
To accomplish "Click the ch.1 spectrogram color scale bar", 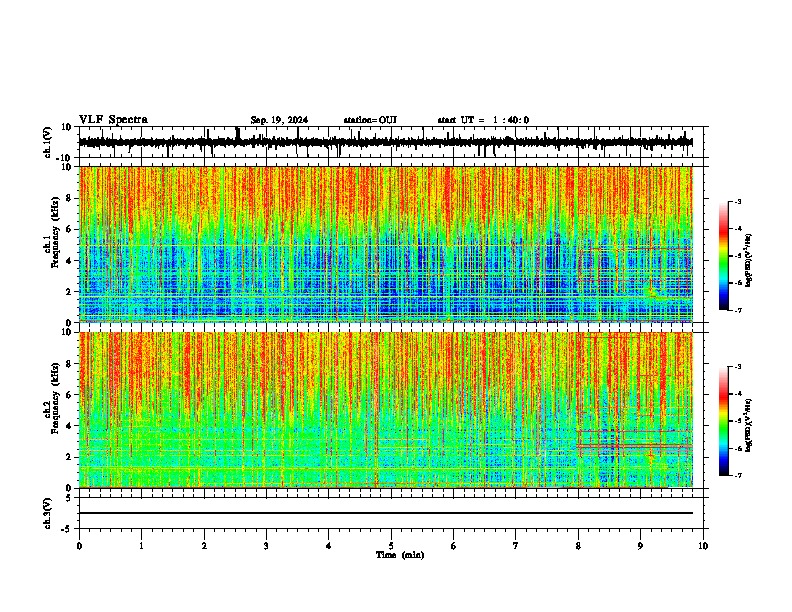I will click(x=724, y=256).
